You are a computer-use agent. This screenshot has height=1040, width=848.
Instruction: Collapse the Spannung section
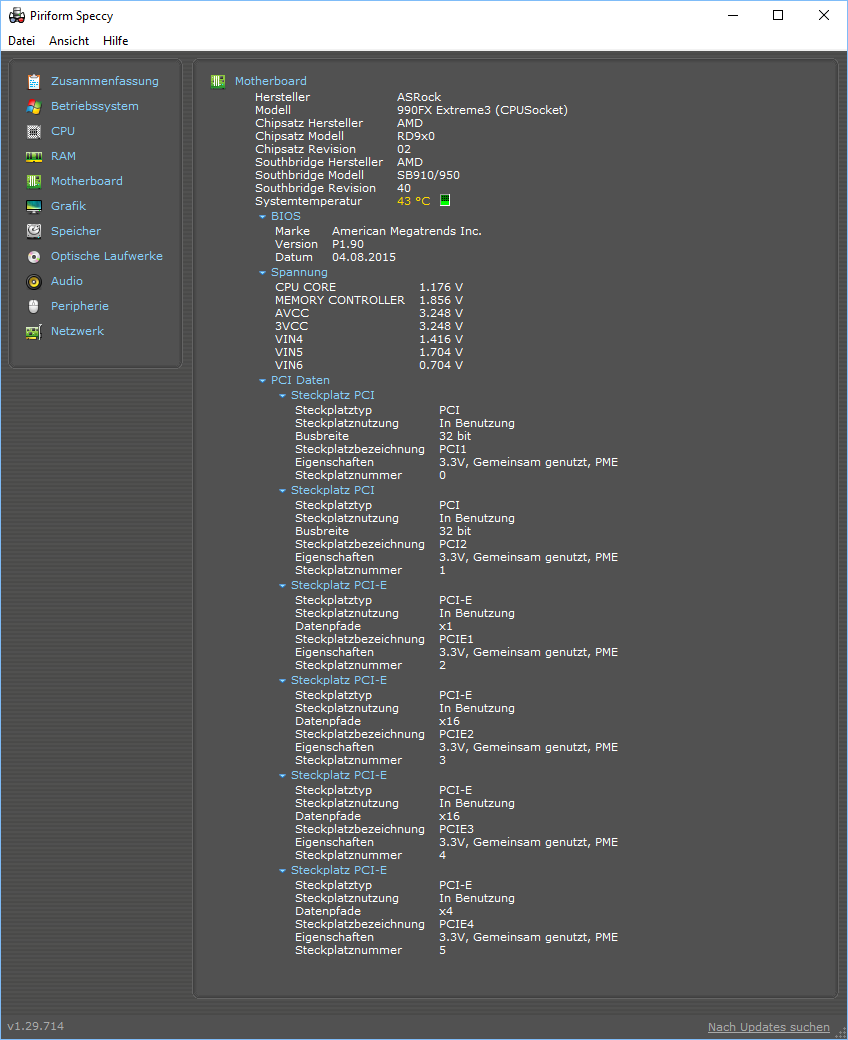(263, 273)
